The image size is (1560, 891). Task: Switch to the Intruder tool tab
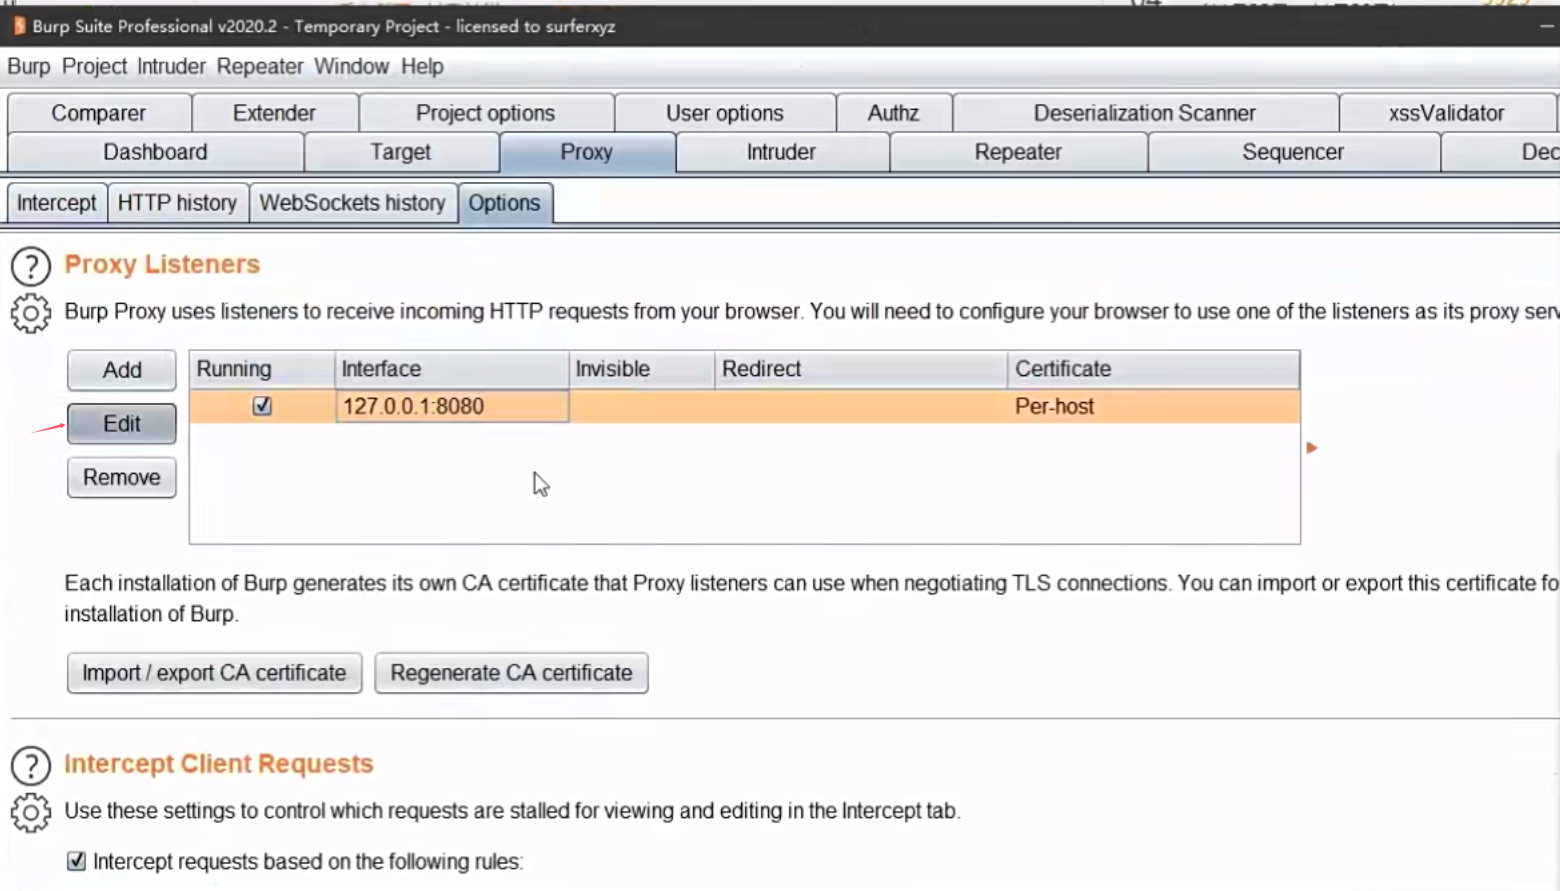tap(781, 152)
